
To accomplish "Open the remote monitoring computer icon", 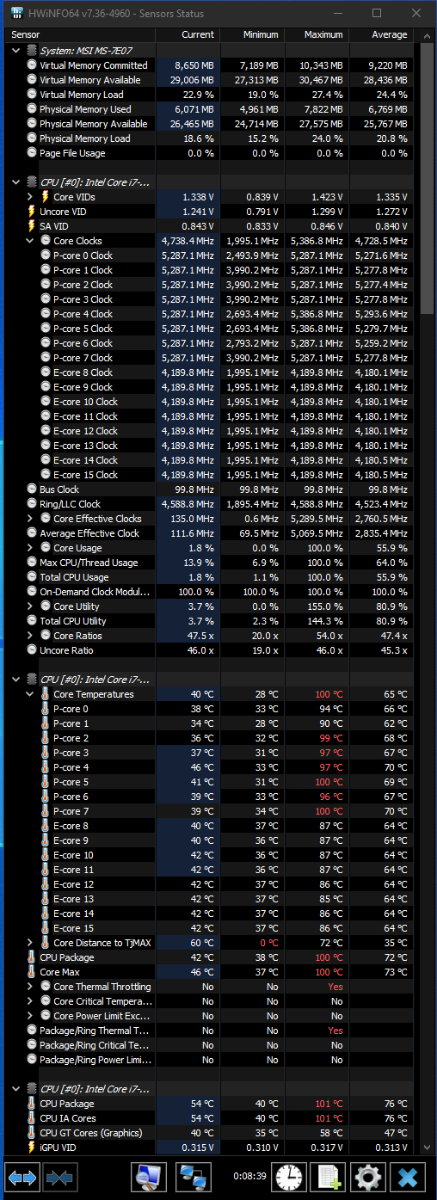I will pos(148,1177).
